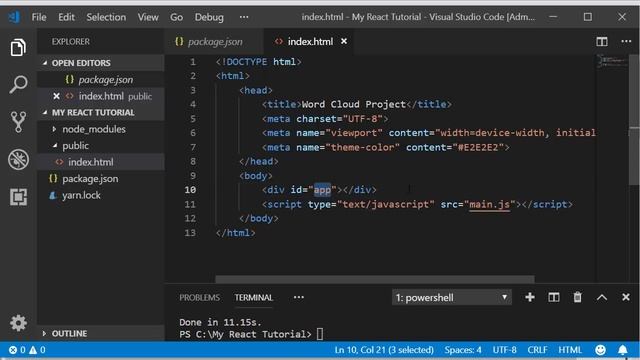Close index.html in Open Editors list

tap(56, 96)
